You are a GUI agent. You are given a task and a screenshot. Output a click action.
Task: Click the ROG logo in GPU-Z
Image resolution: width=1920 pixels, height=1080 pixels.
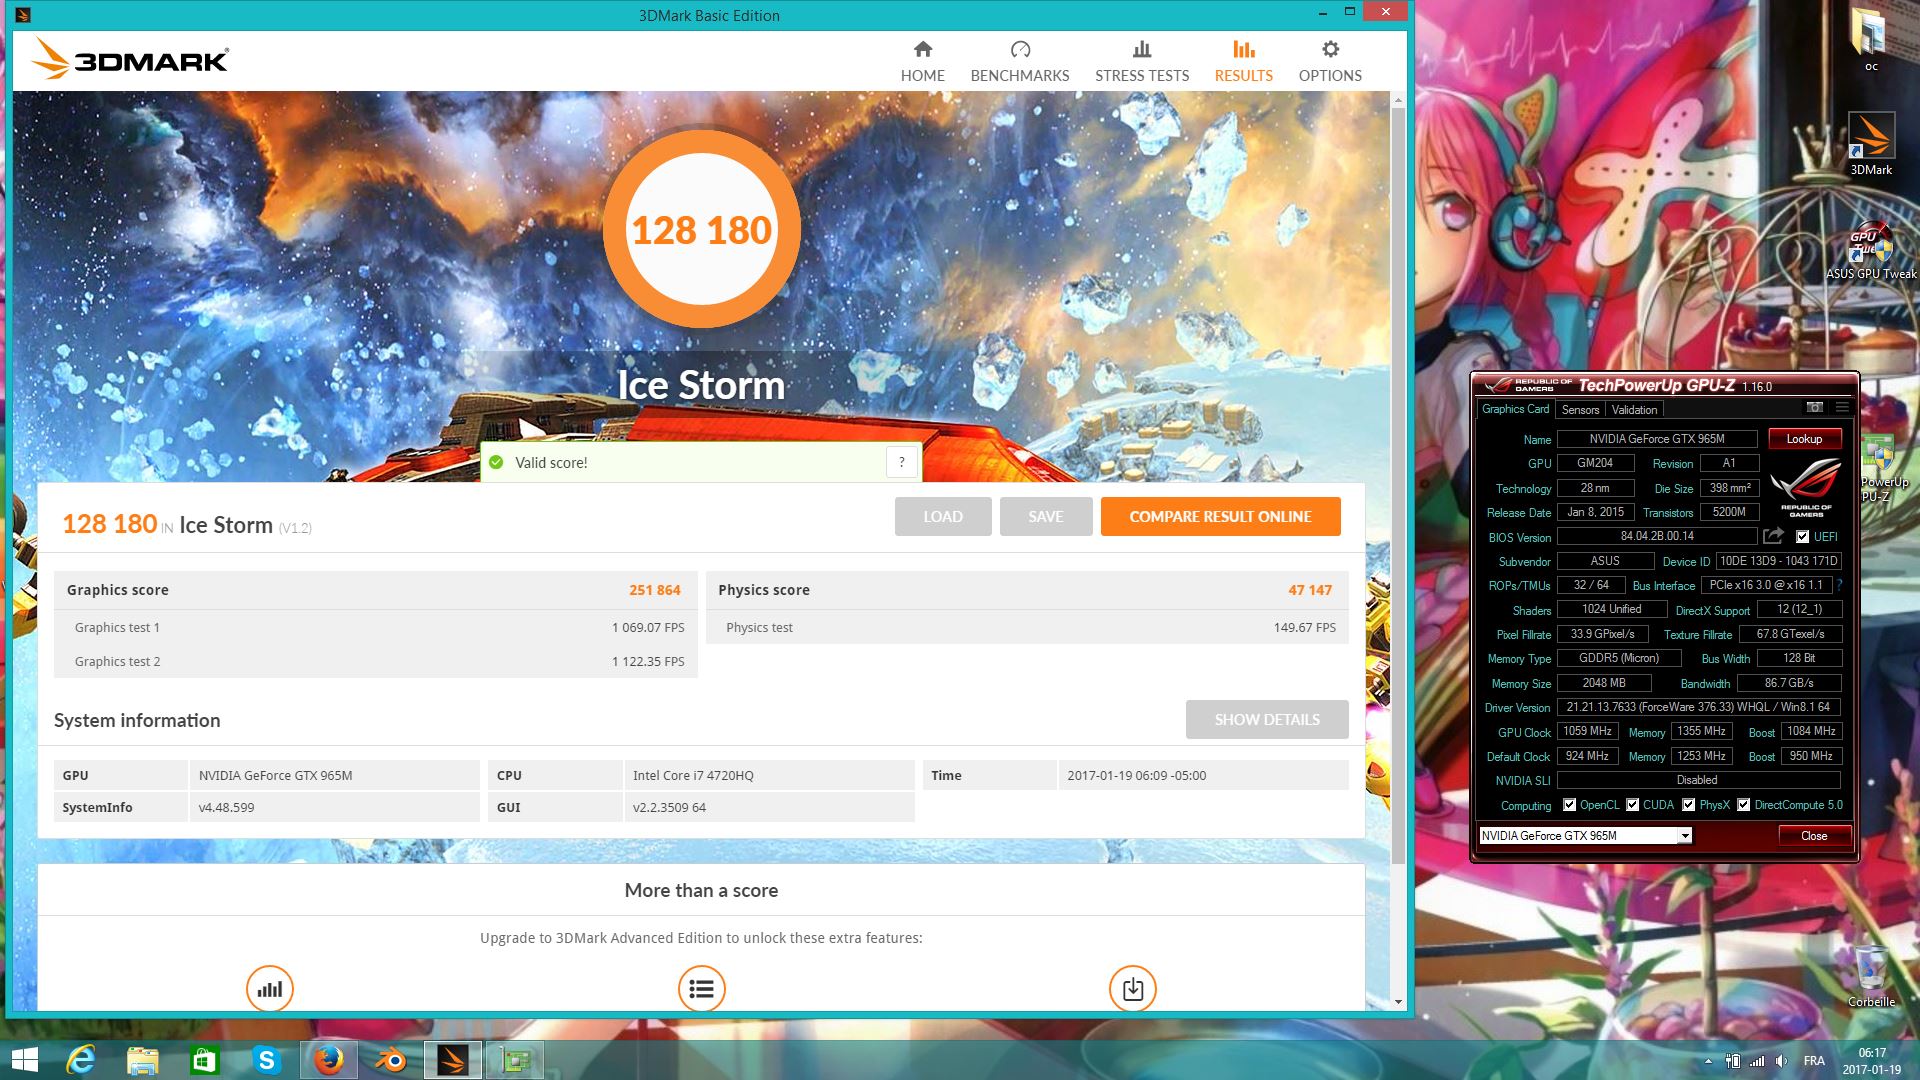[x=1805, y=485]
